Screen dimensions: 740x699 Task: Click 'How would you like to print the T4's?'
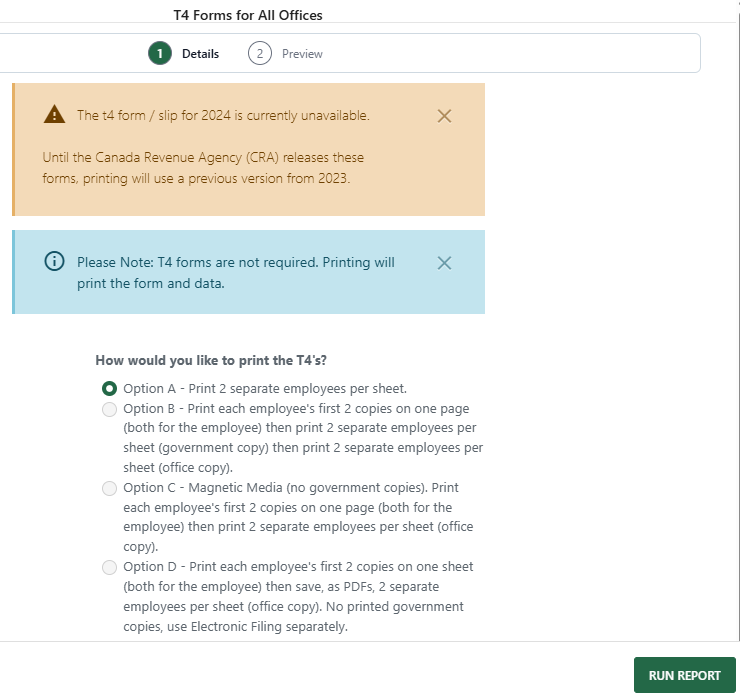[x=211, y=361]
